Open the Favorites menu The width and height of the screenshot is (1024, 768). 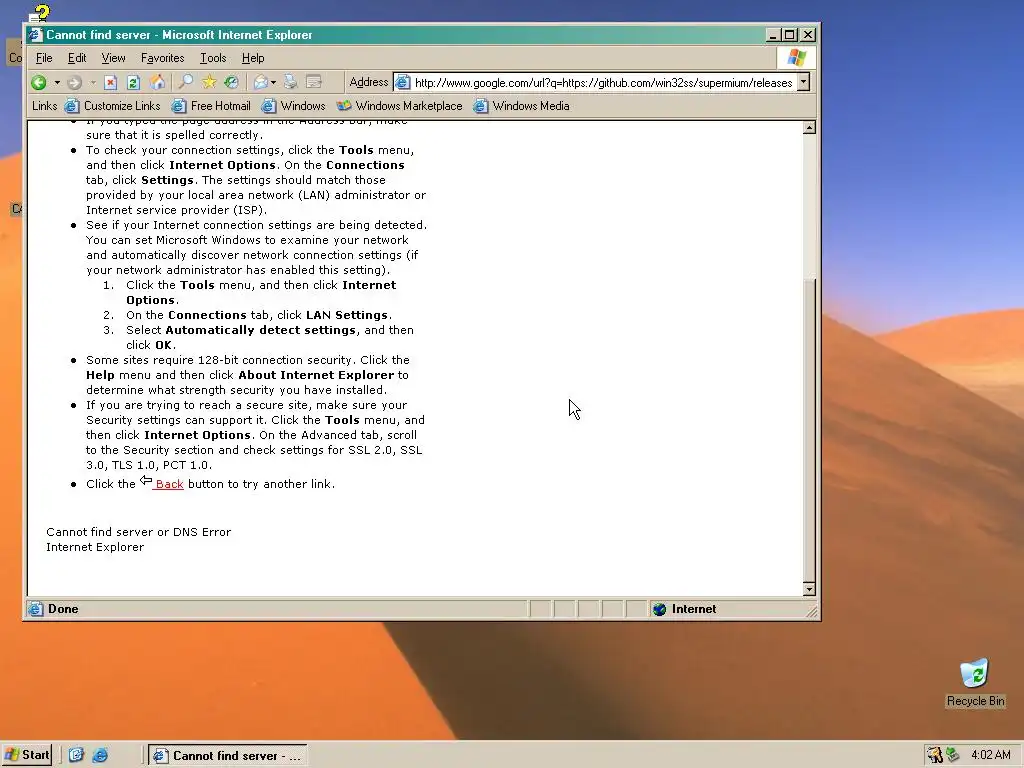click(x=163, y=58)
